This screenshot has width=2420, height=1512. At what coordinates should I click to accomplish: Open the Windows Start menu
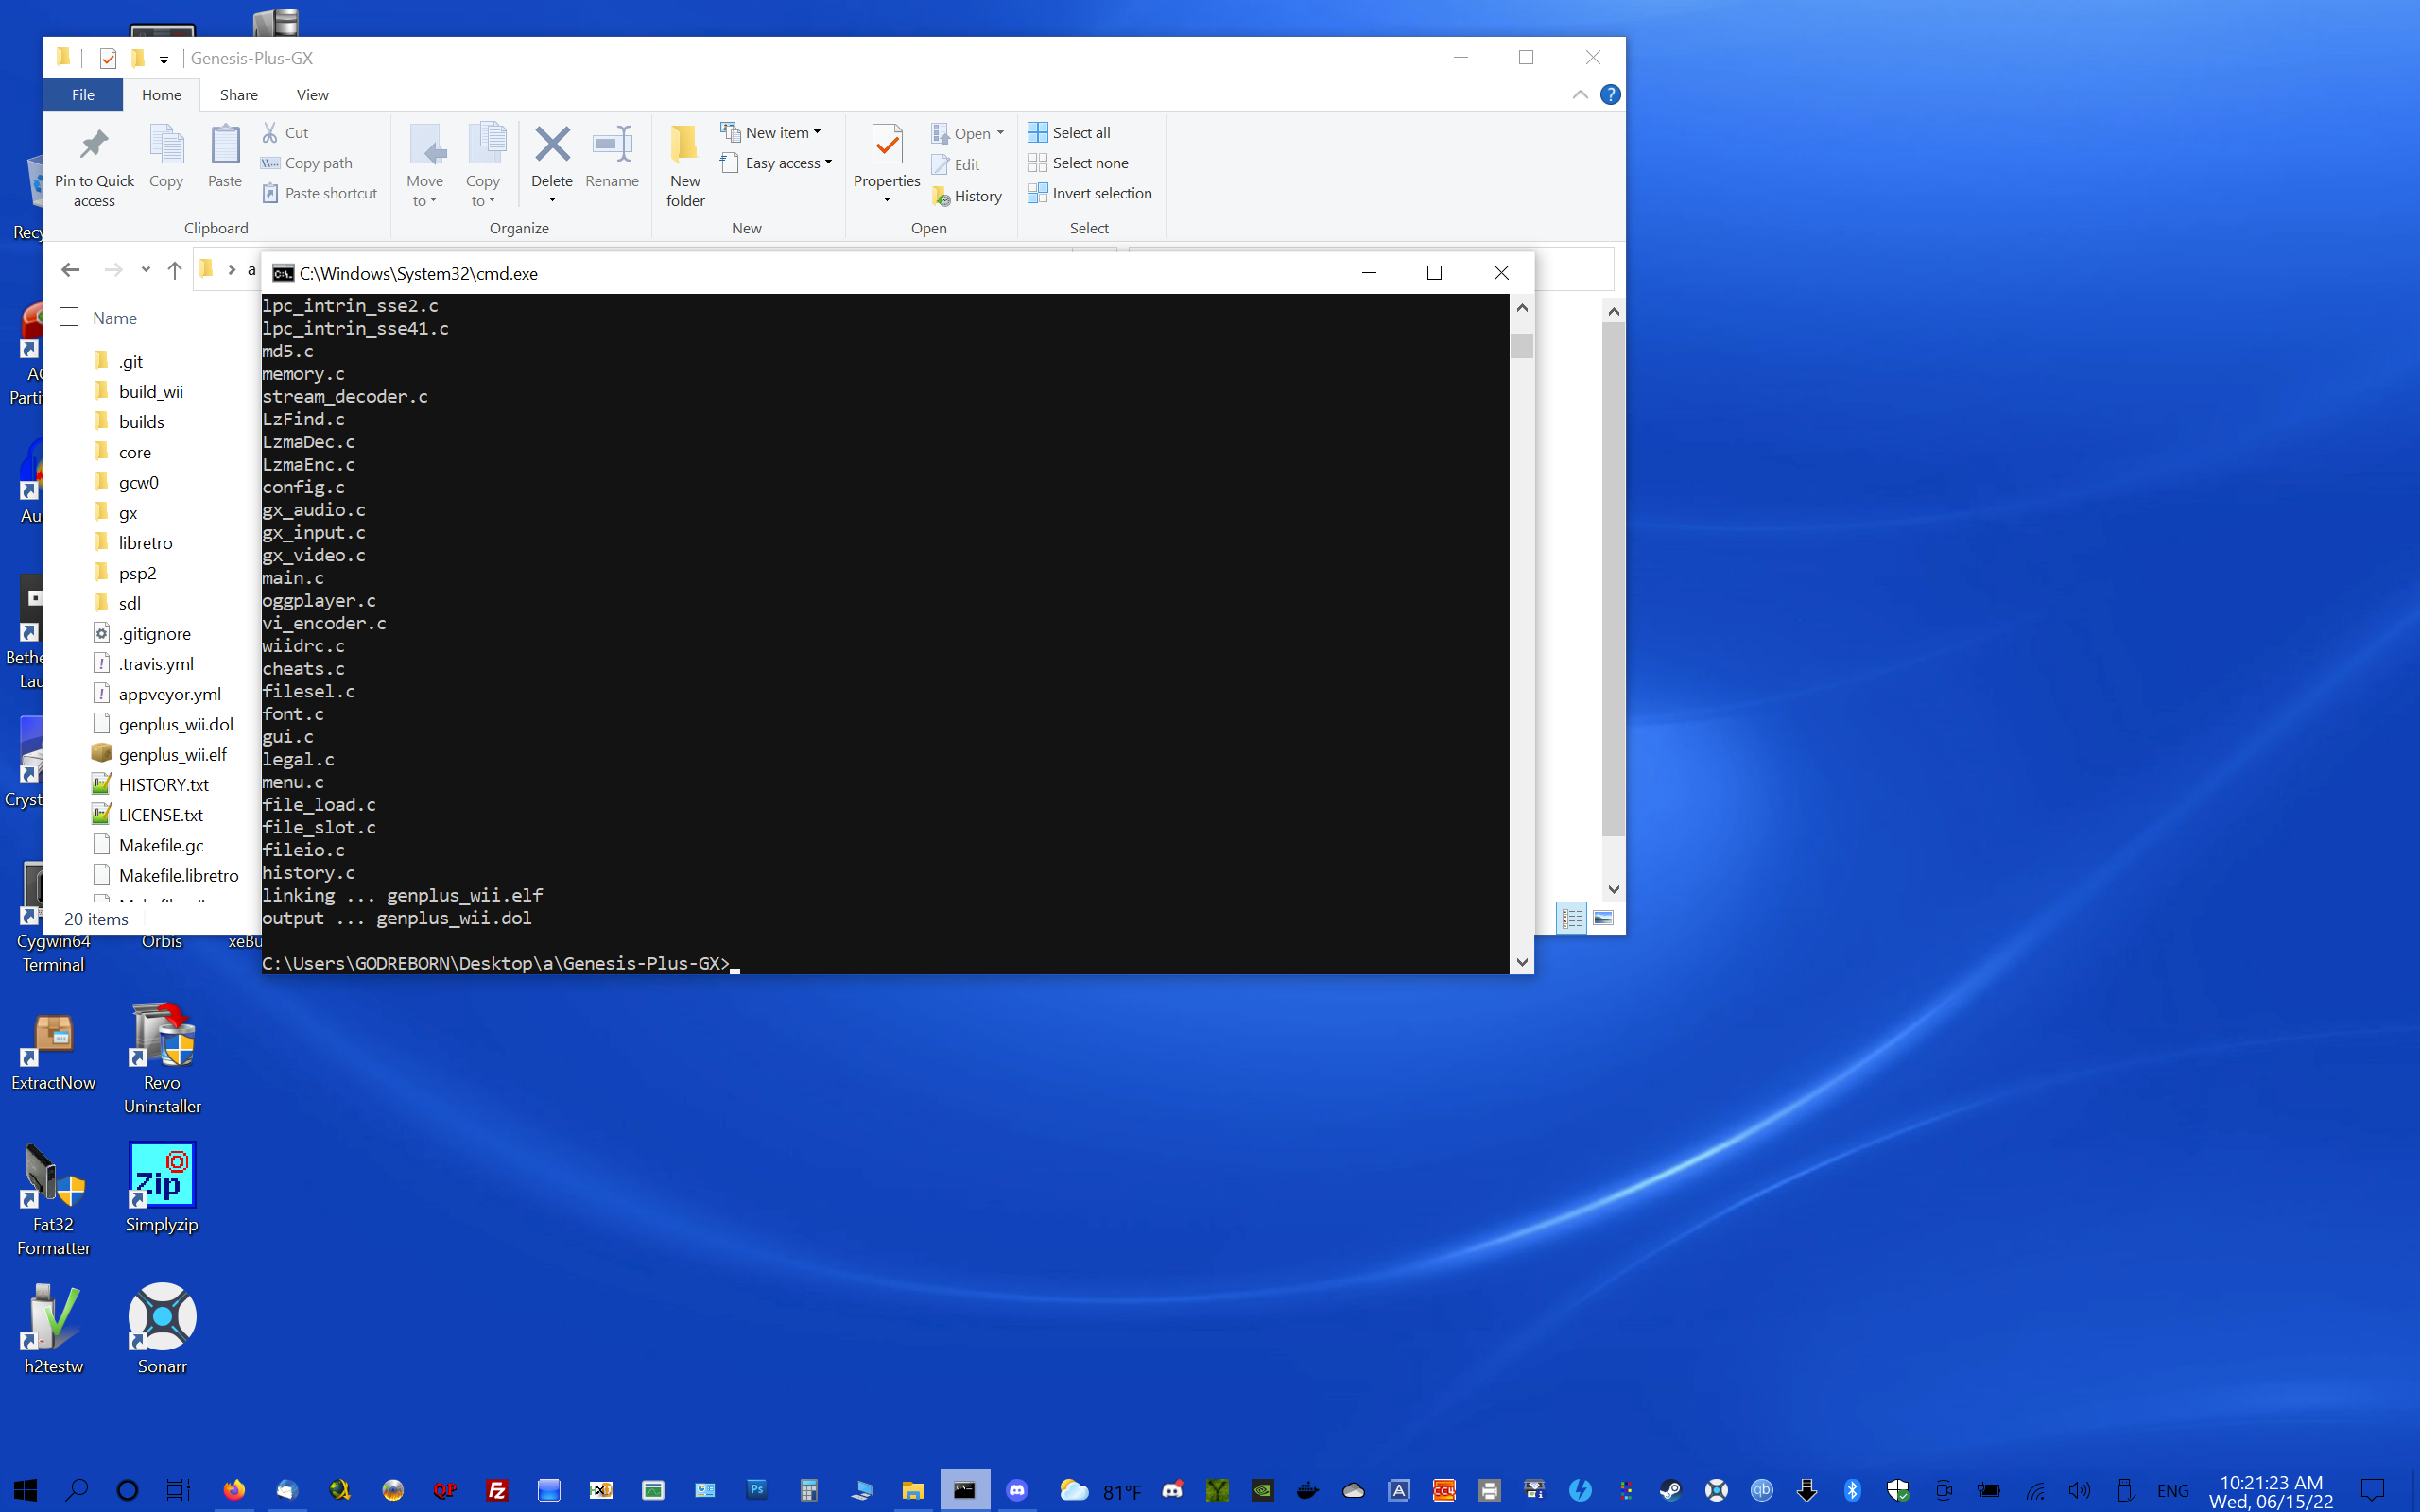(x=25, y=1490)
